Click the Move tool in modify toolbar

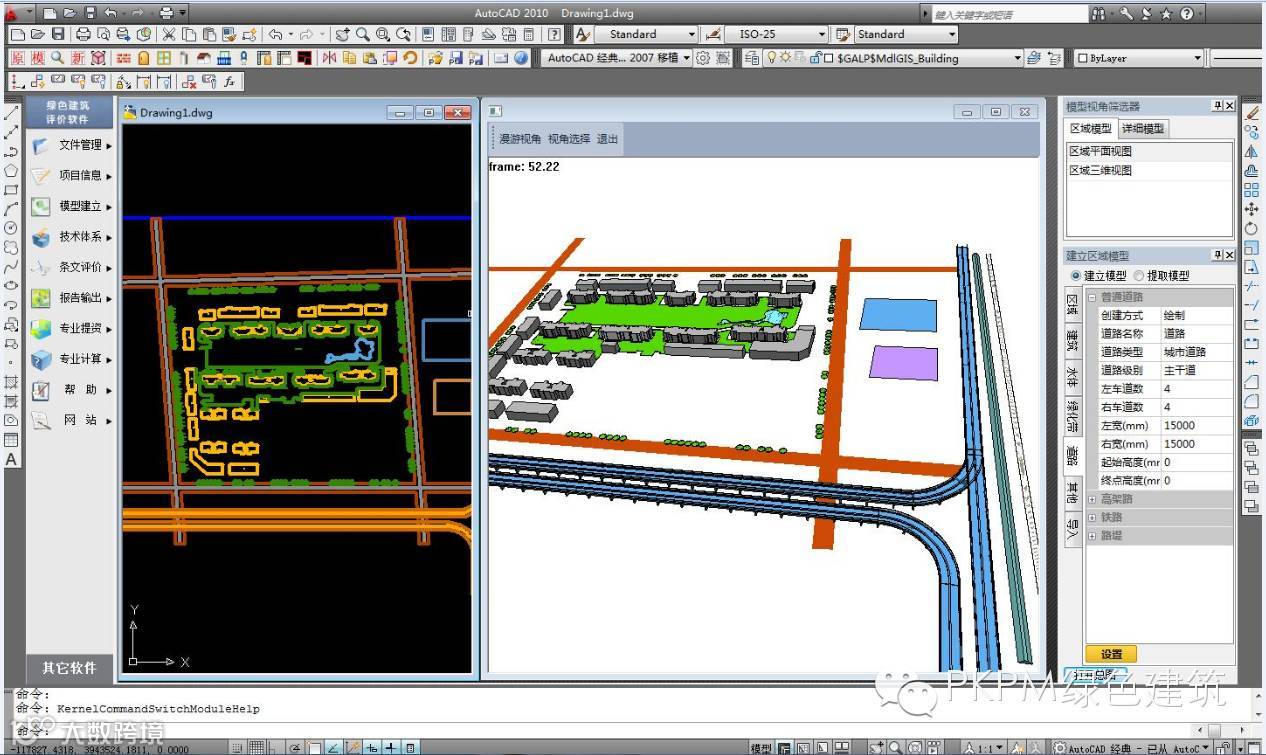[1251, 209]
